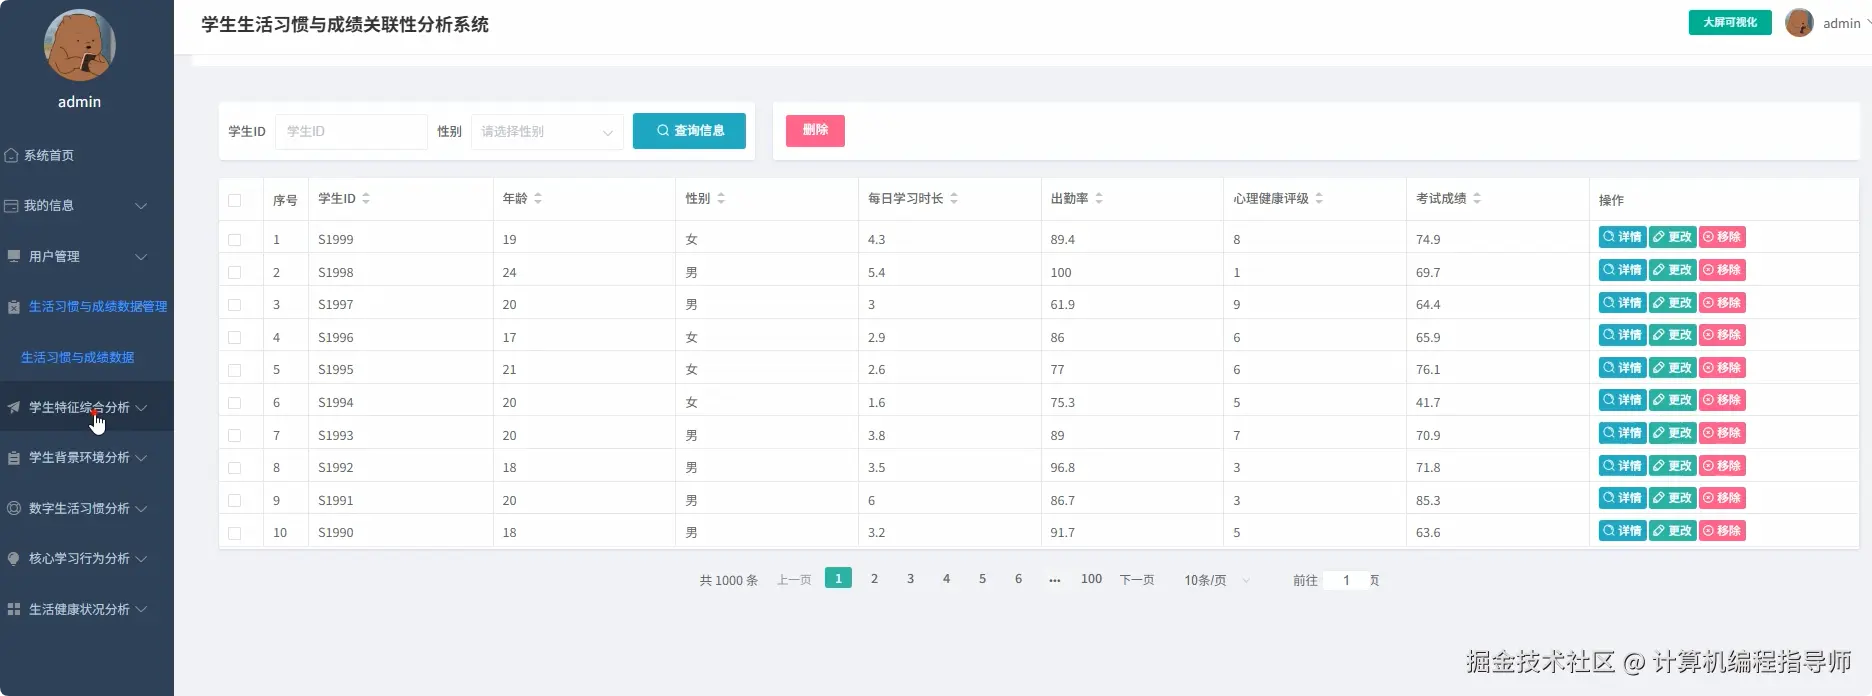Click the 学生背景环境分析 sidebar icon
This screenshot has height=696, width=1872.
[14, 458]
